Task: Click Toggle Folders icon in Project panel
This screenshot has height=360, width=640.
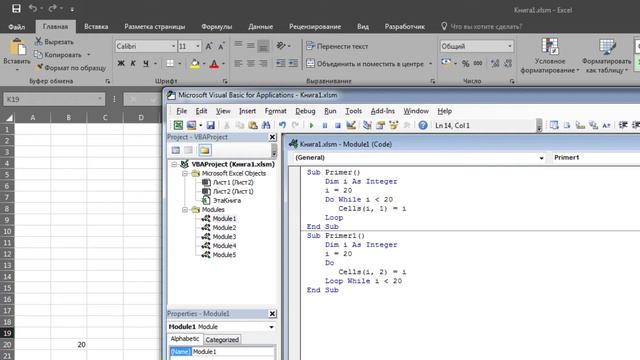Action: click(x=205, y=150)
